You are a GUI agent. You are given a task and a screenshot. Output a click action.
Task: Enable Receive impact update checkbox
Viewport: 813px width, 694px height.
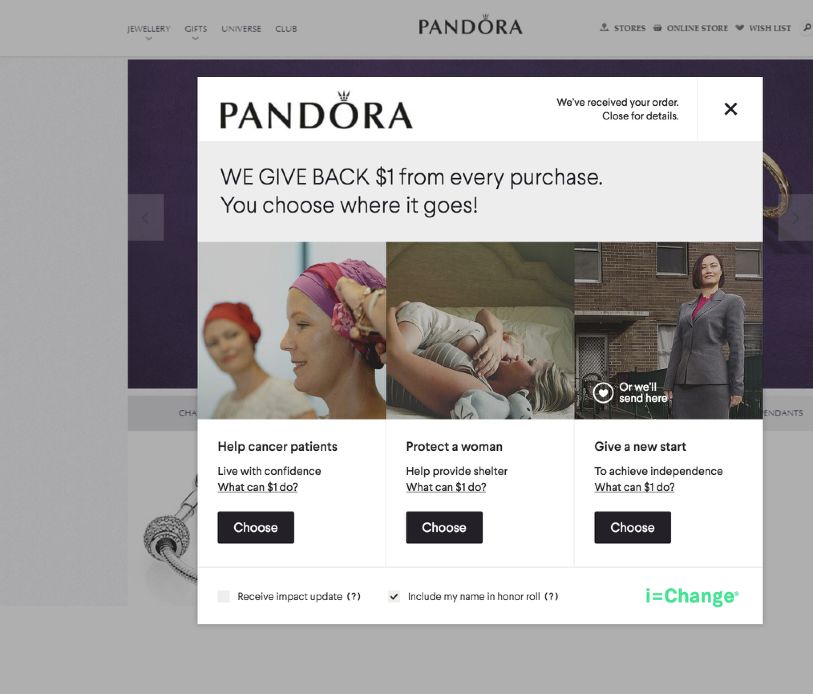[x=223, y=596]
